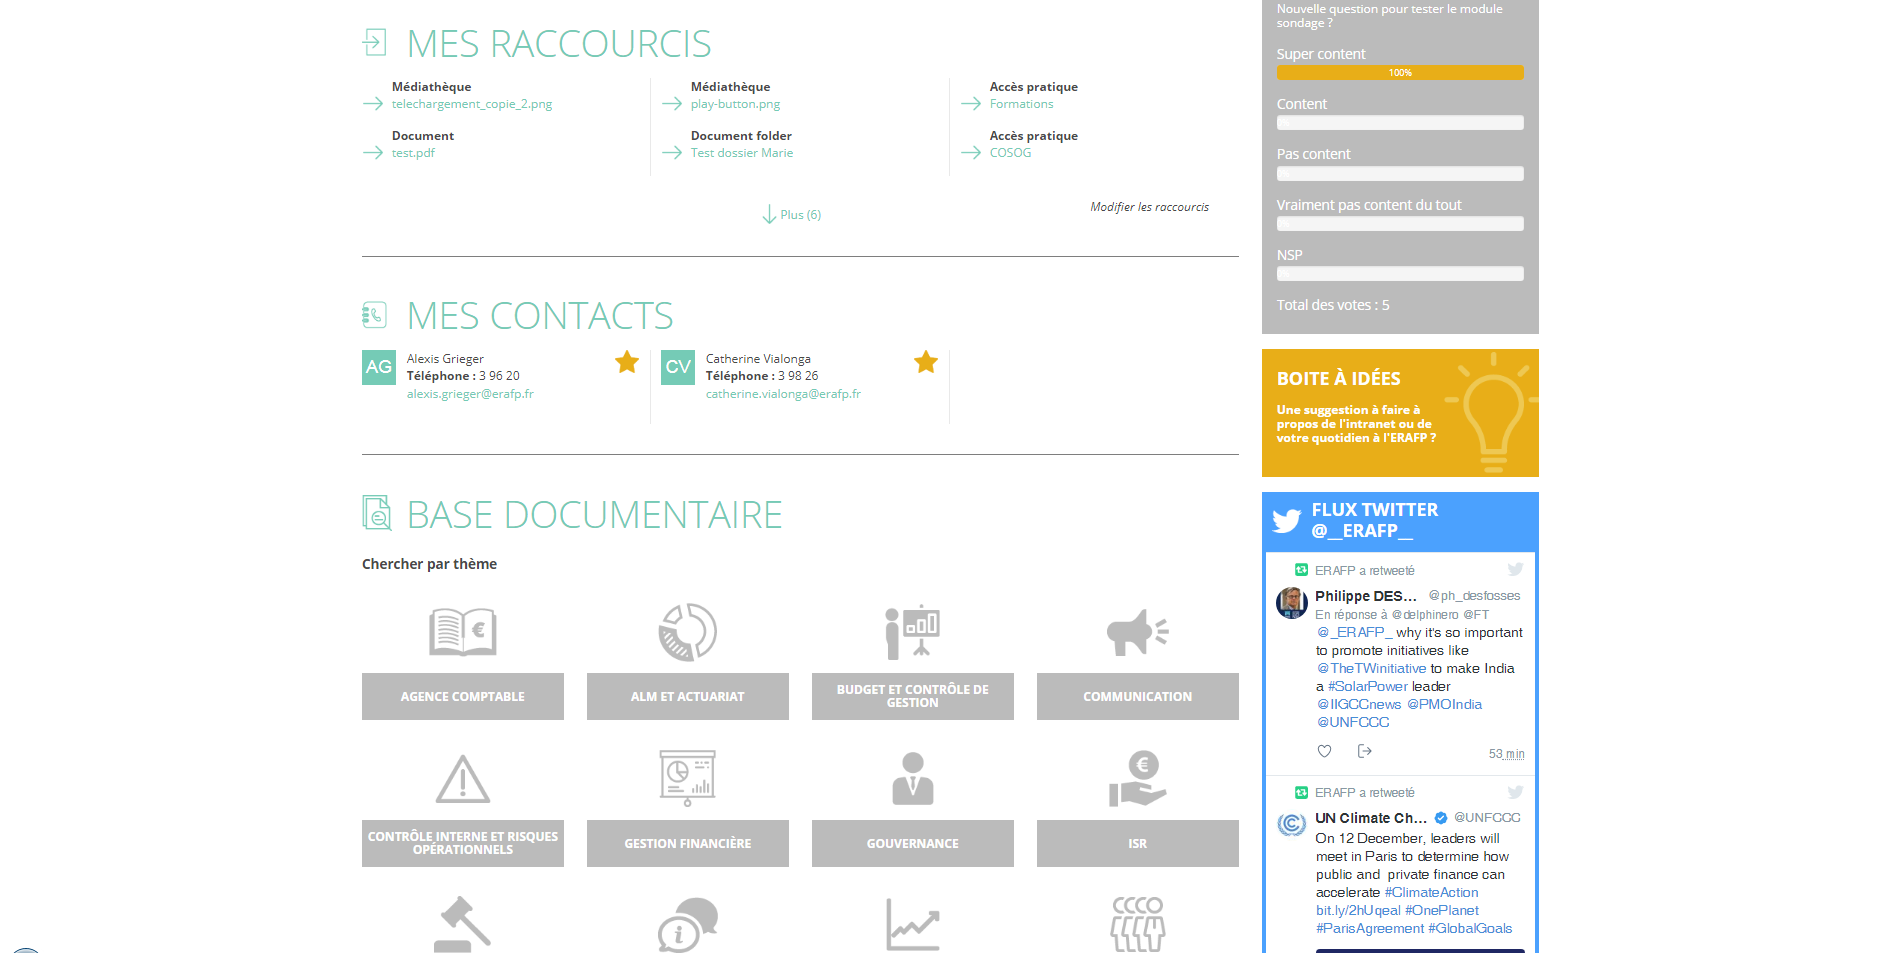Click the people group theme icon
The image size is (1900, 953).
click(1138, 925)
